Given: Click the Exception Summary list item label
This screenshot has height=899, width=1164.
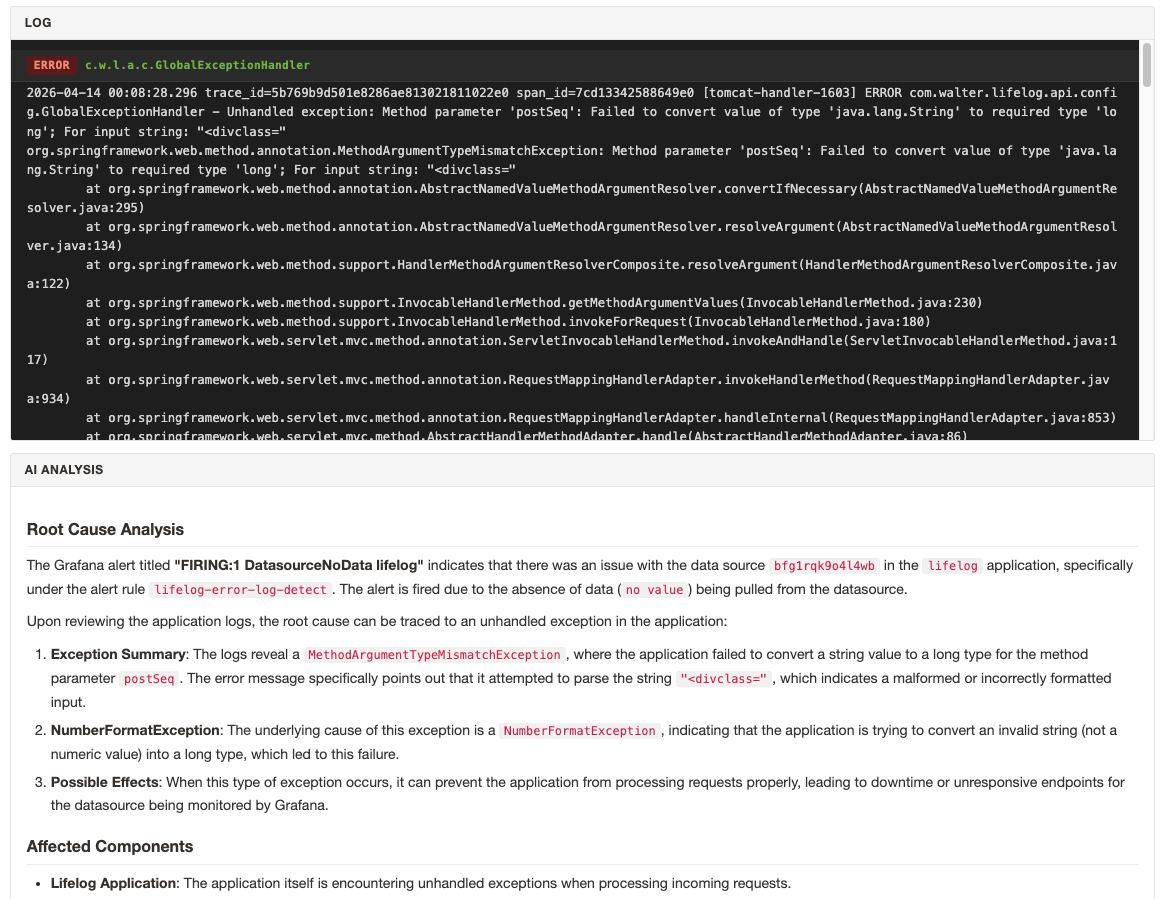Looking at the screenshot, I should coord(118,654).
